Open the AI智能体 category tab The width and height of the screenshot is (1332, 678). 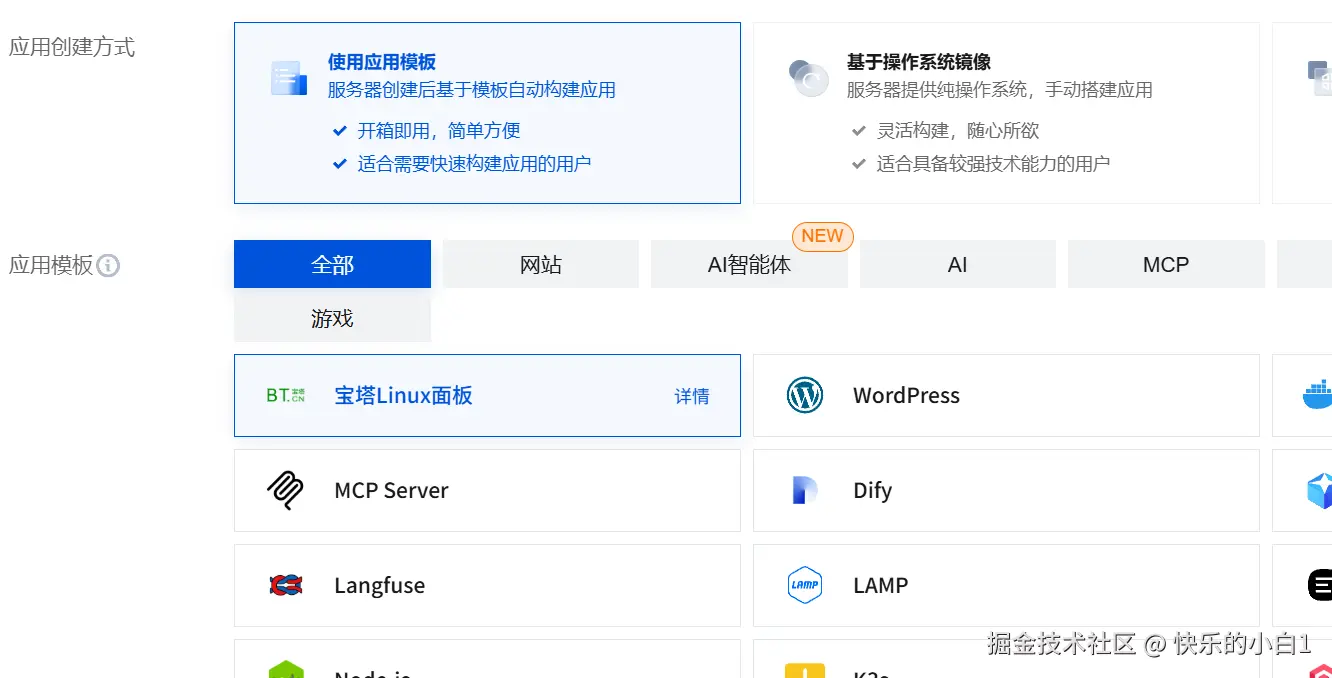[x=749, y=264]
